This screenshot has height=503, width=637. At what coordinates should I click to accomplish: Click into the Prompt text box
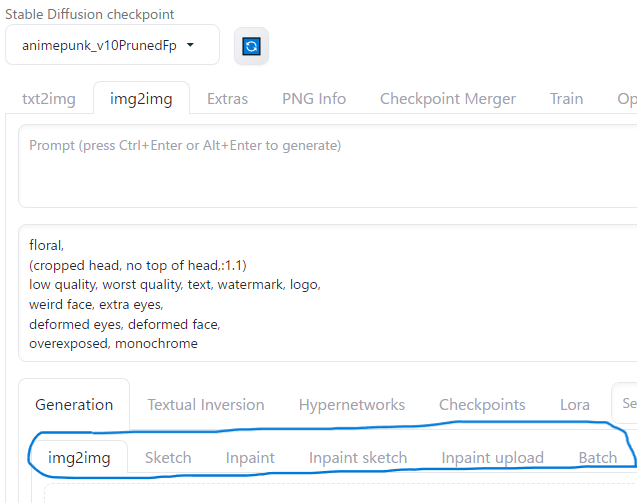pos(327,166)
